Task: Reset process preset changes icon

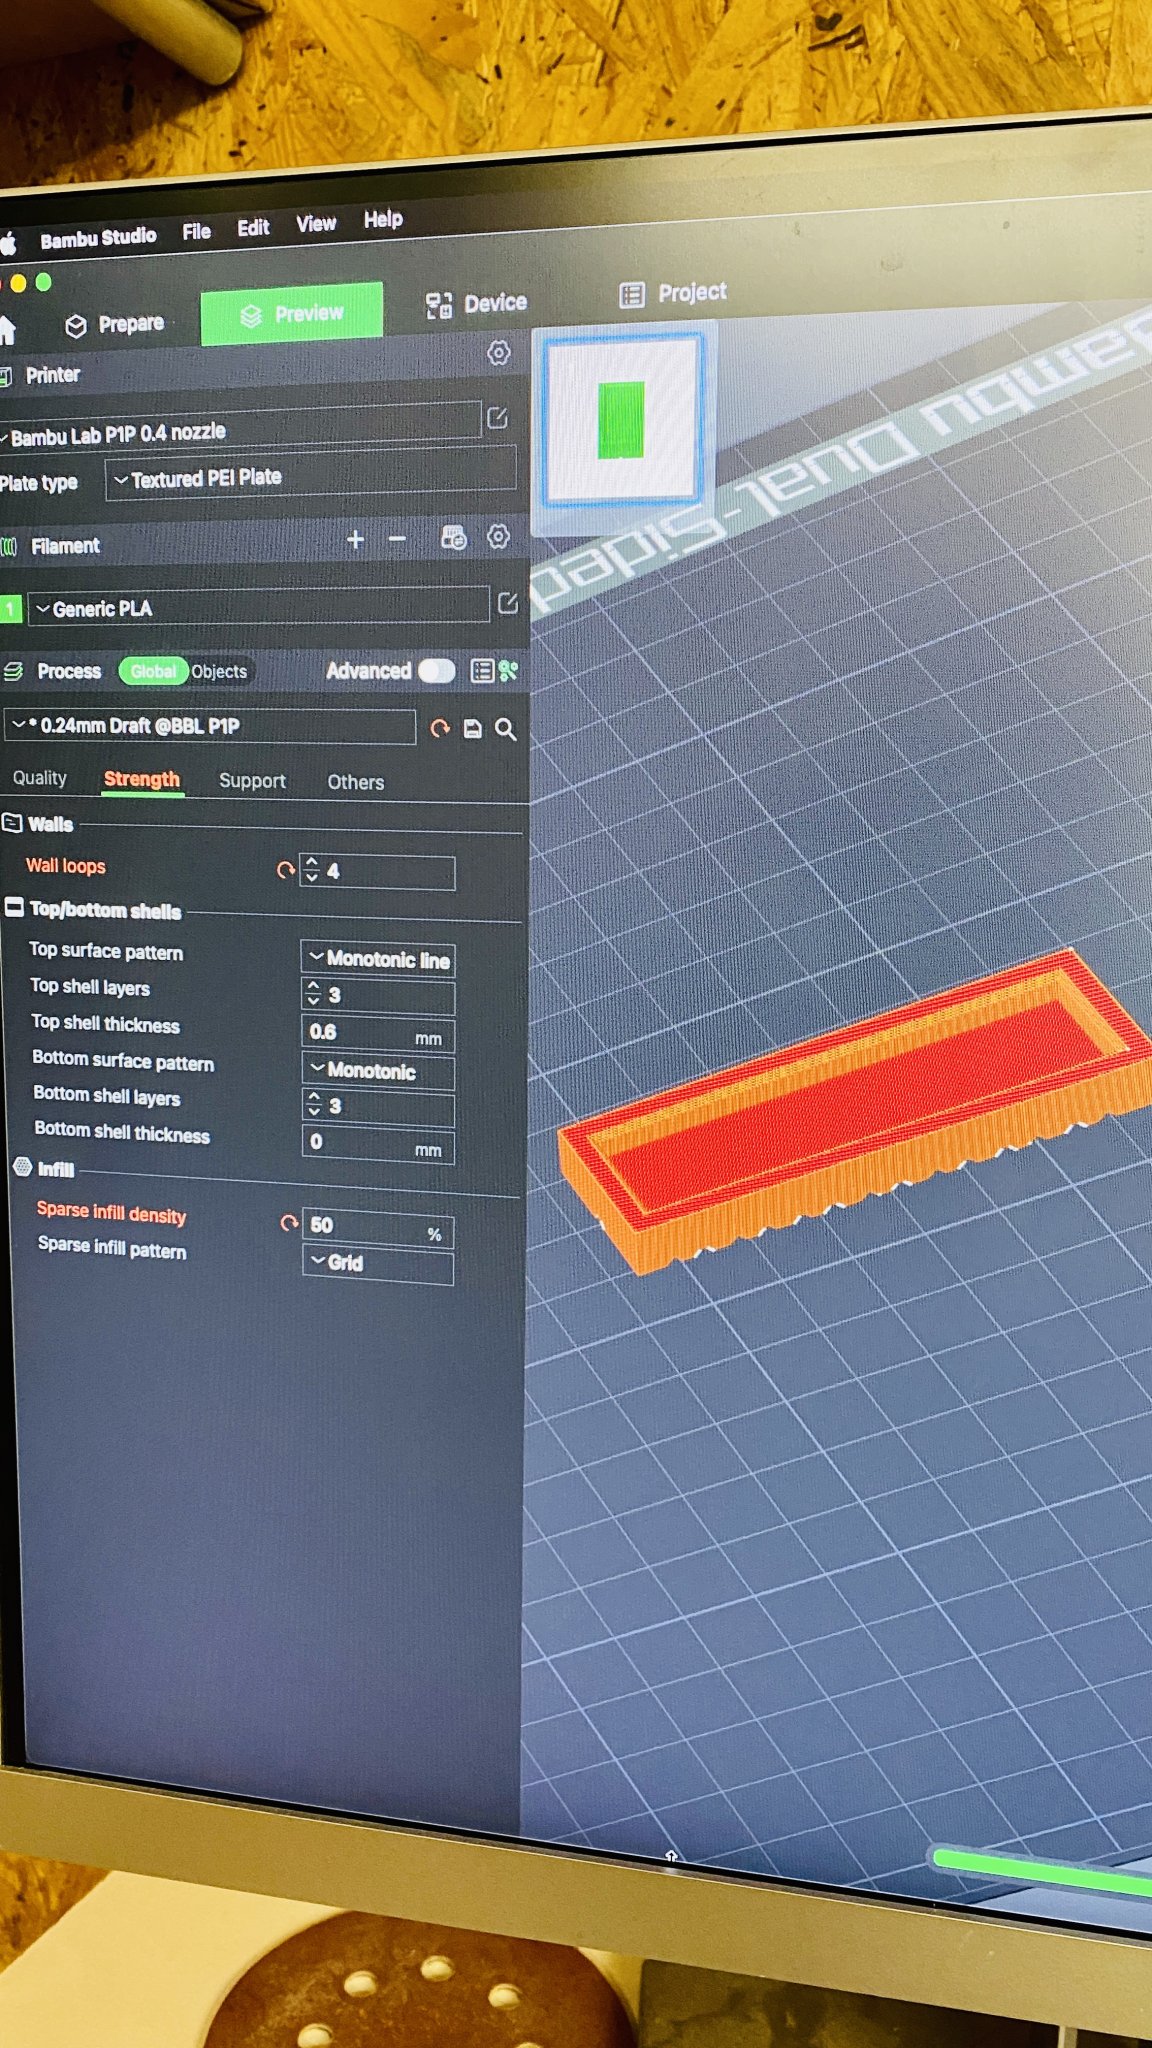Action: 440,728
